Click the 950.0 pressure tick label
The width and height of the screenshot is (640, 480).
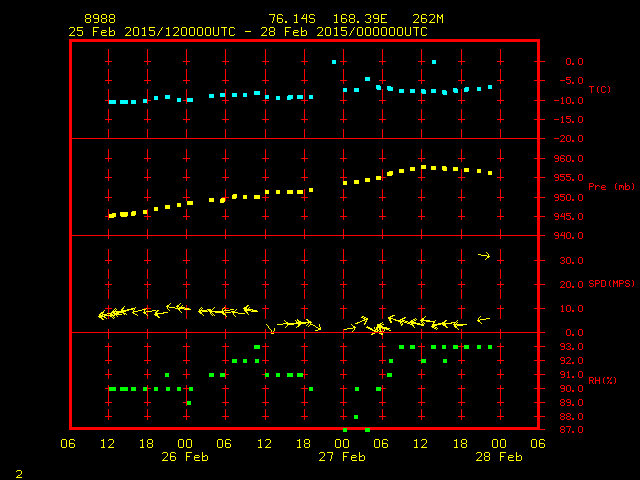coord(569,198)
